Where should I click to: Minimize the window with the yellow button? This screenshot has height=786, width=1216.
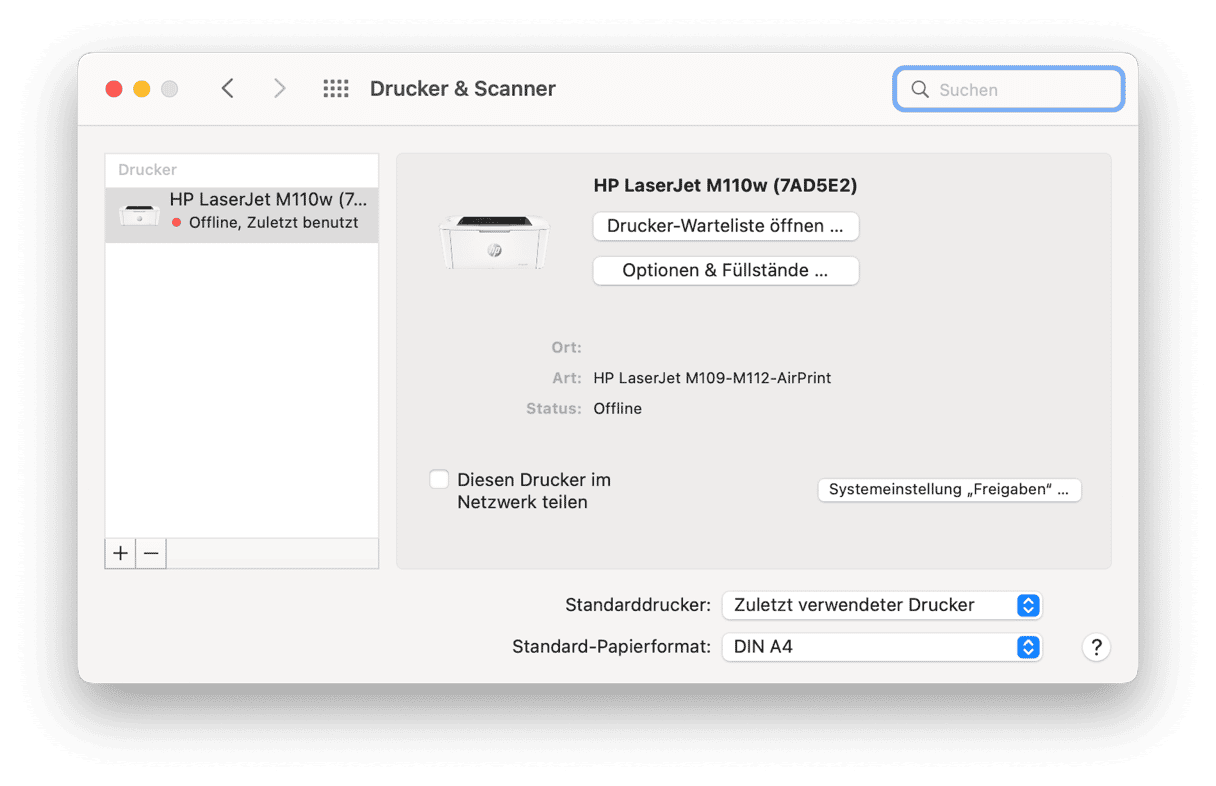point(142,89)
